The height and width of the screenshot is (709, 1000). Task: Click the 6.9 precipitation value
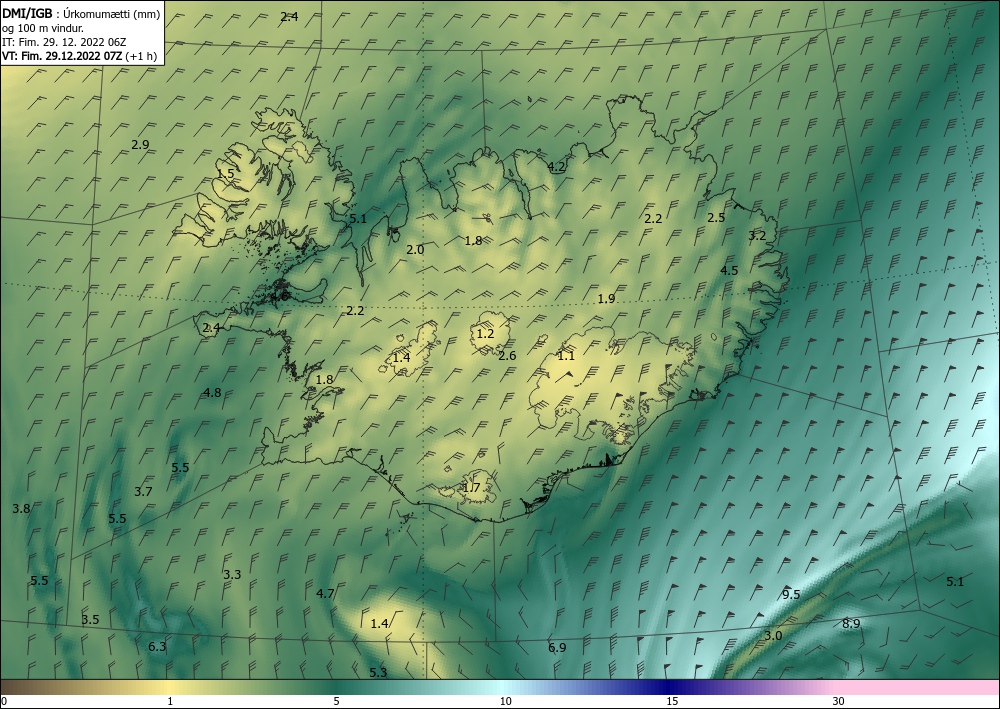coord(557,648)
